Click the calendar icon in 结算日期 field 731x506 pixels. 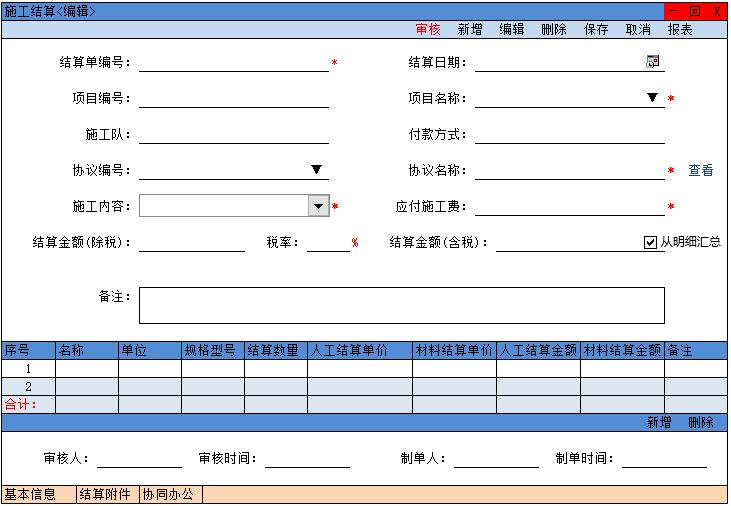tap(652, 62)
